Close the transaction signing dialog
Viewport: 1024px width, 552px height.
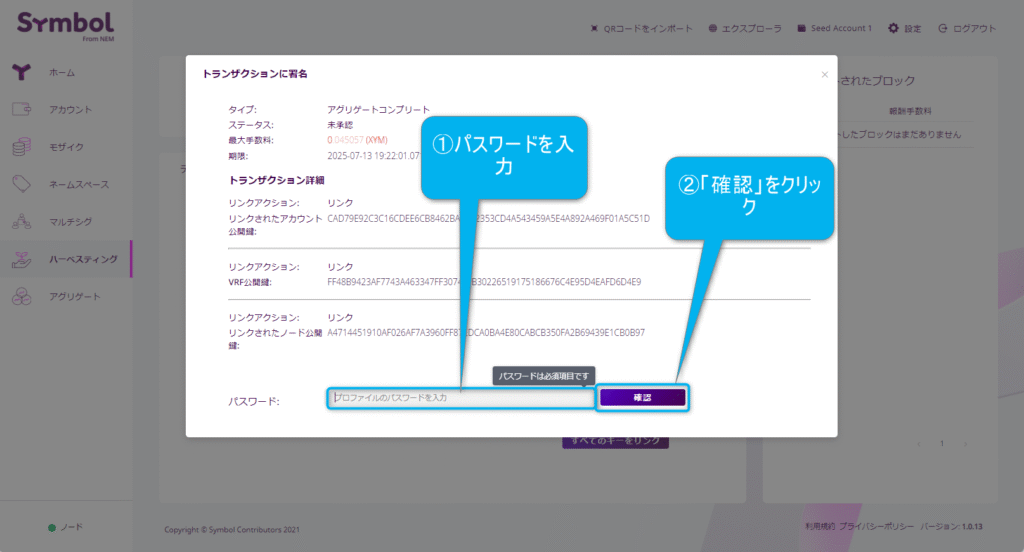click(x=825, y=74)
